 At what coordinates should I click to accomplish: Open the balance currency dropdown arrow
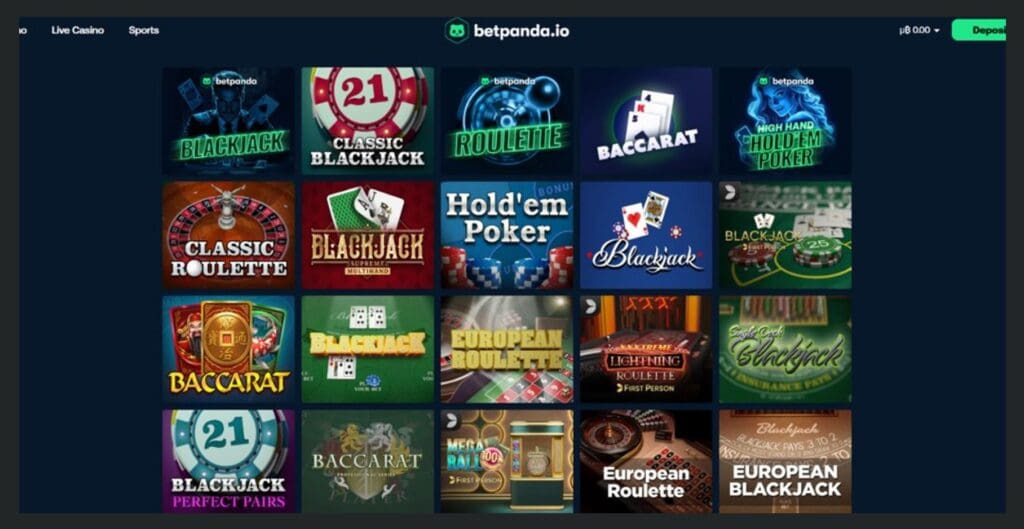pyautogui.click(x=936, y=31)
